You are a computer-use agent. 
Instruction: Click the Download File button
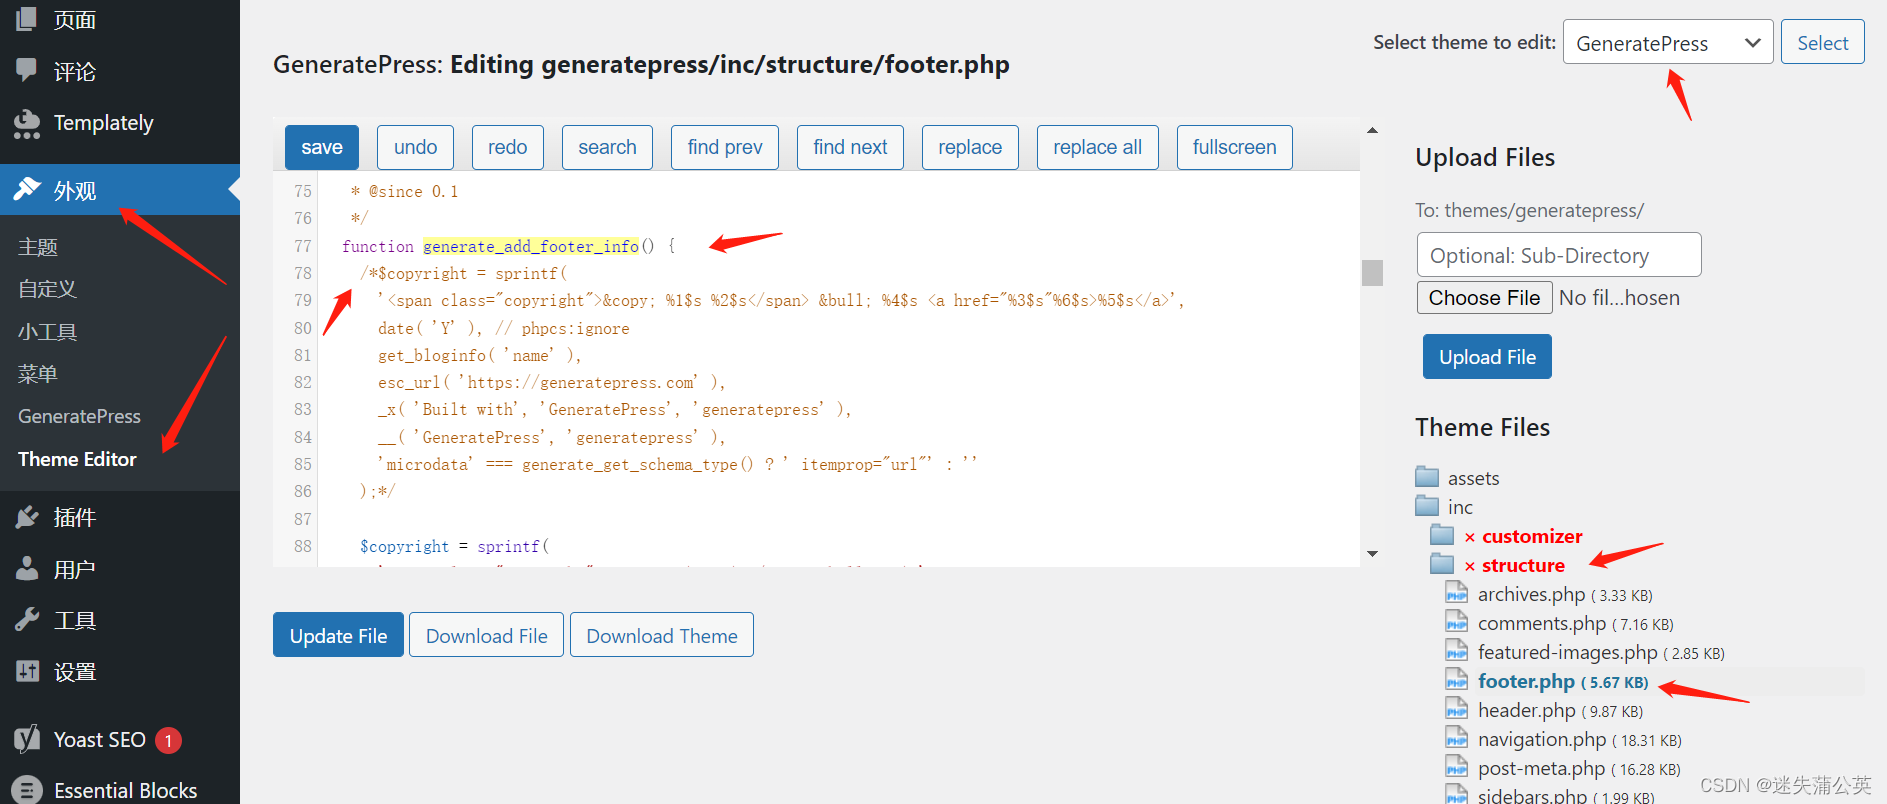pyautogui.click(x=486, y=635)
